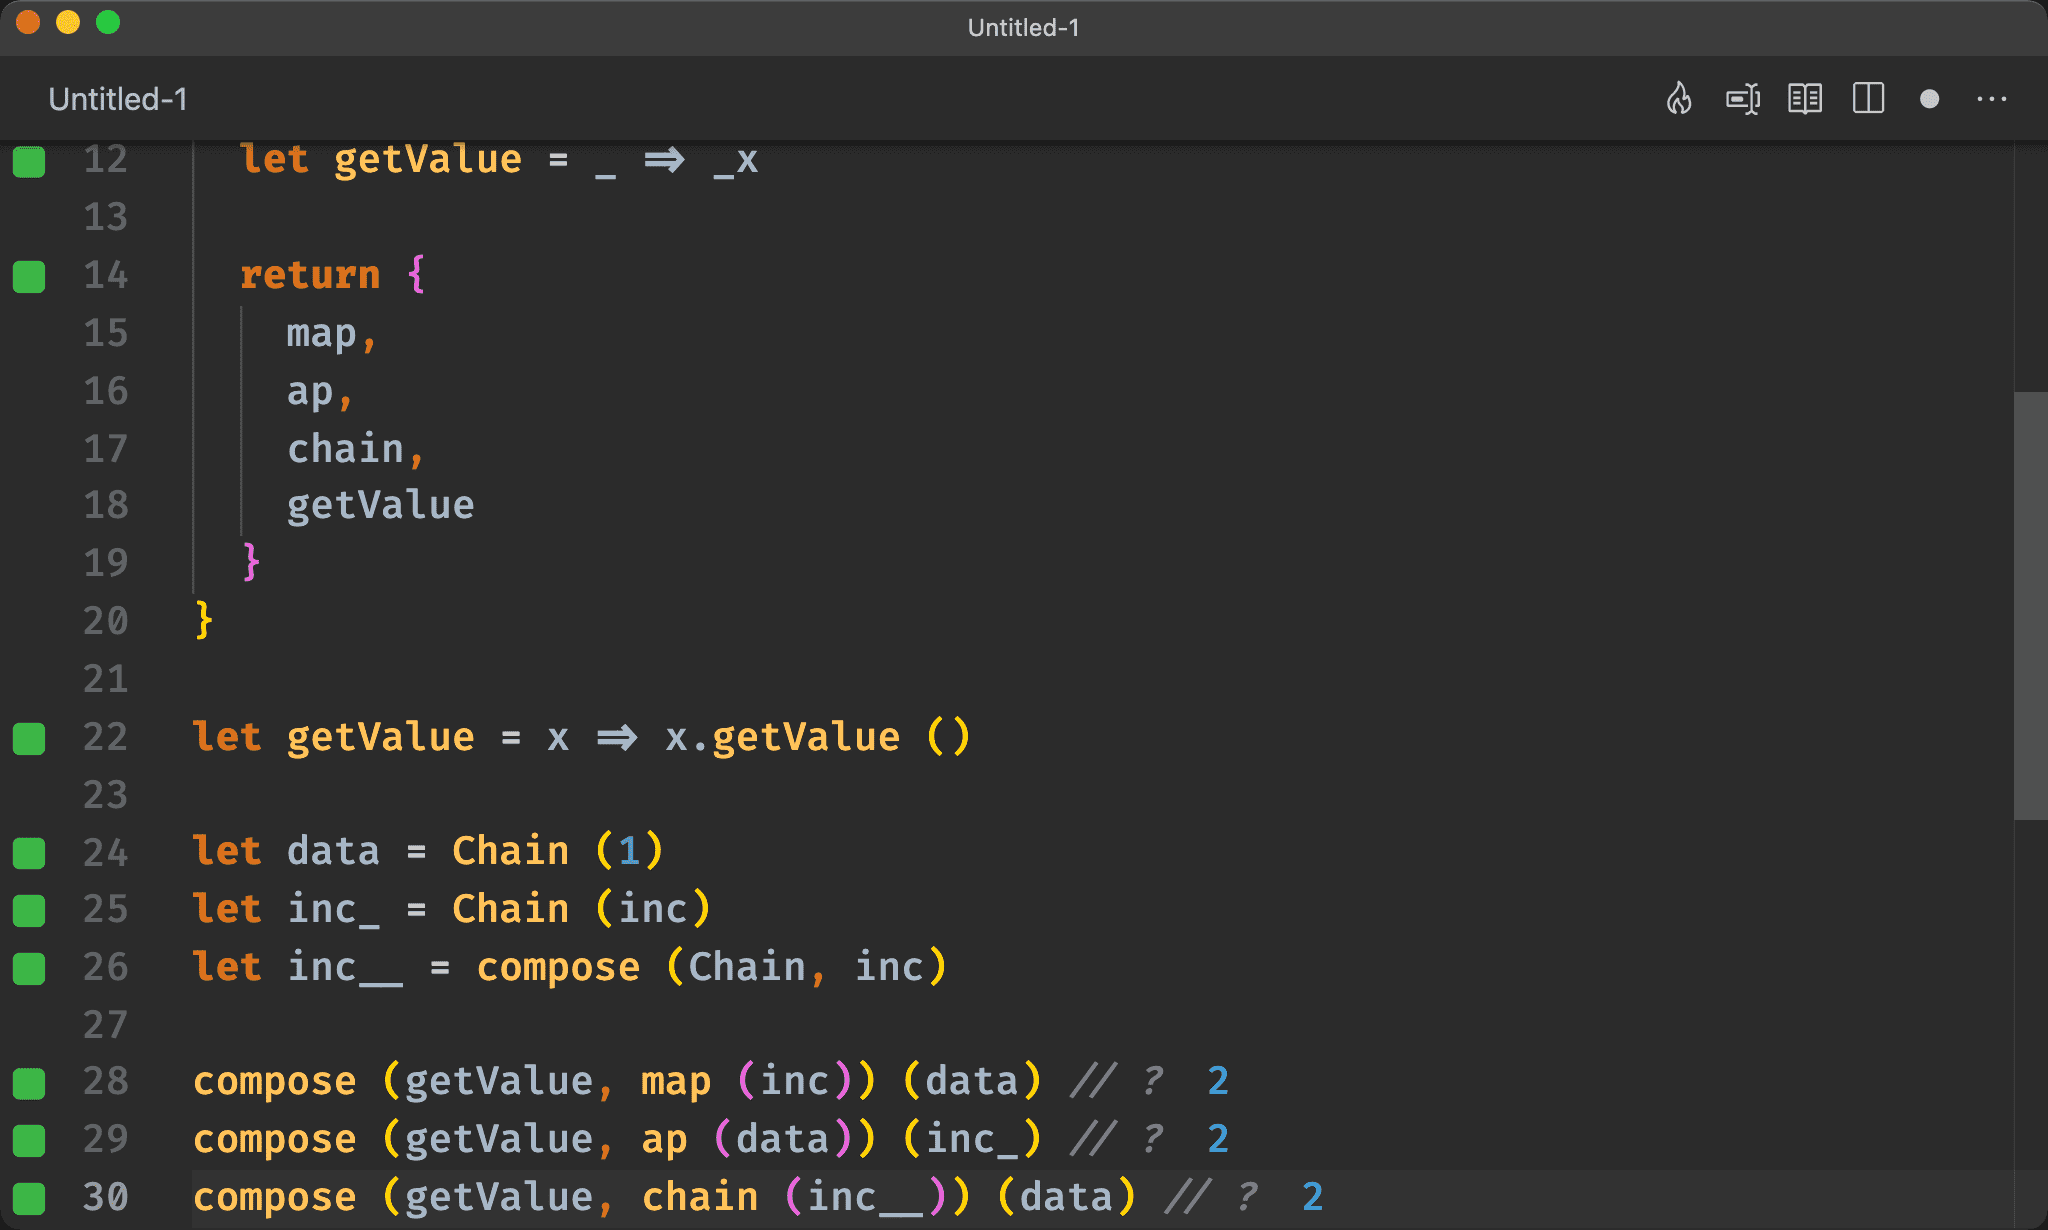Click 'data' variable name on line 24
The width and height of the screenshot is (2048, 1230).
[x=333, y=851]
